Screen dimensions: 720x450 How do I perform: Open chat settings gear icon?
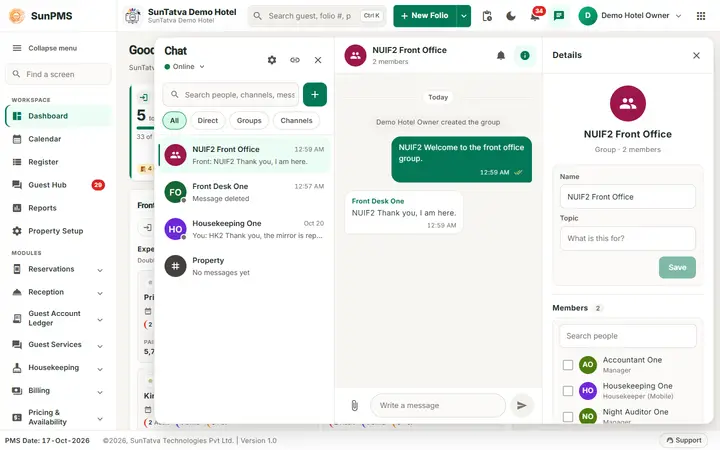tap(272, 60)
